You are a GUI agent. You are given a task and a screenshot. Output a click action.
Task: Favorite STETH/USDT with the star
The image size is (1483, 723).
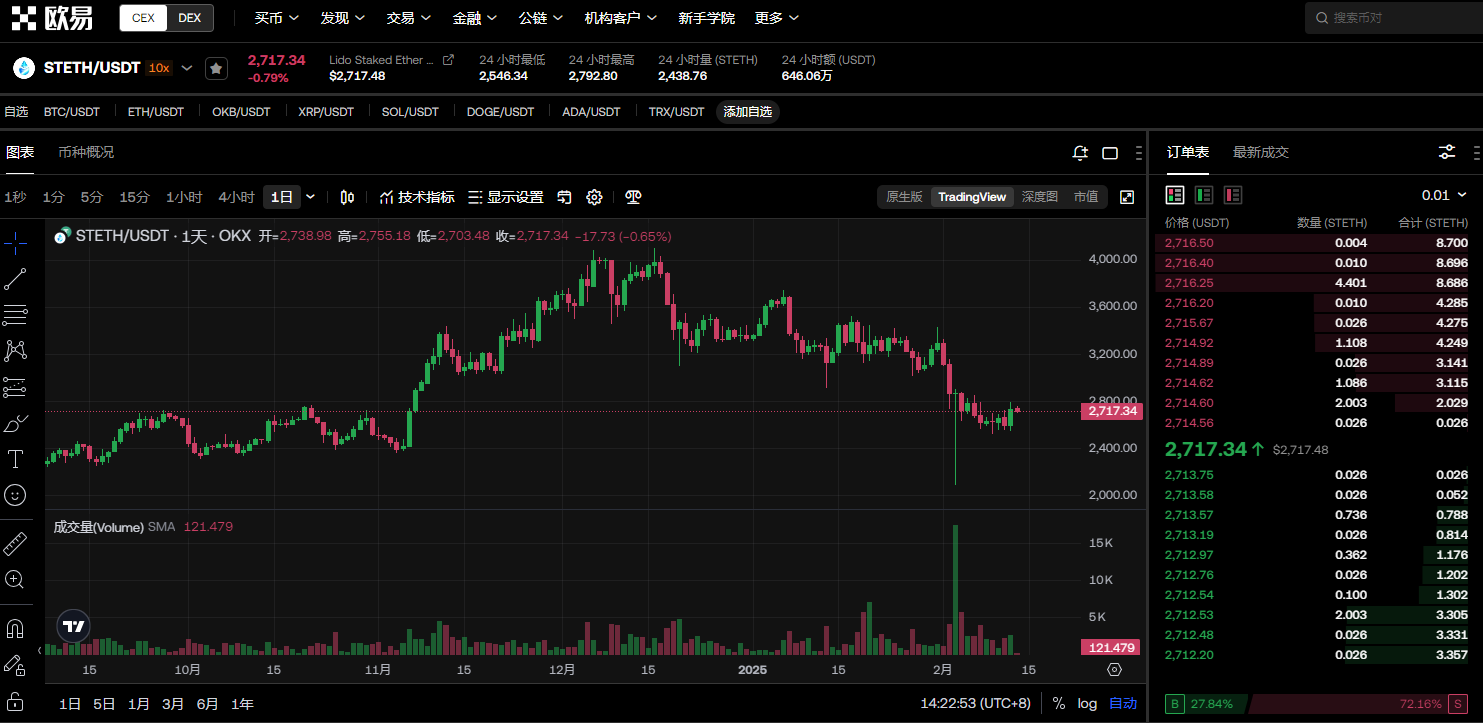click(x=216, y=68)
